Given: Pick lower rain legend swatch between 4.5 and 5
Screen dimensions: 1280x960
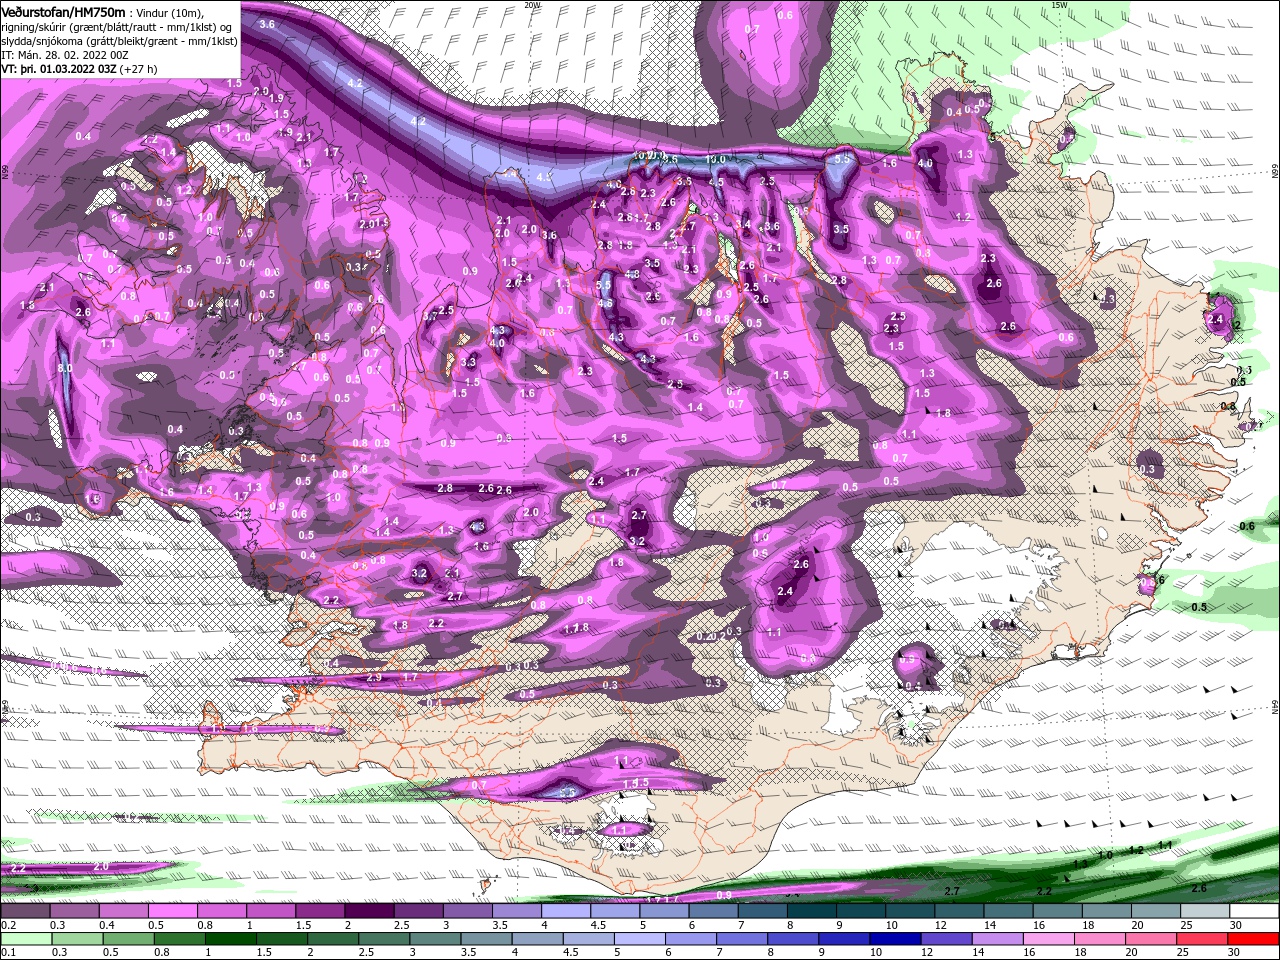Looking at the screenshot, I should pyautogui.click(x=588, y=939).
